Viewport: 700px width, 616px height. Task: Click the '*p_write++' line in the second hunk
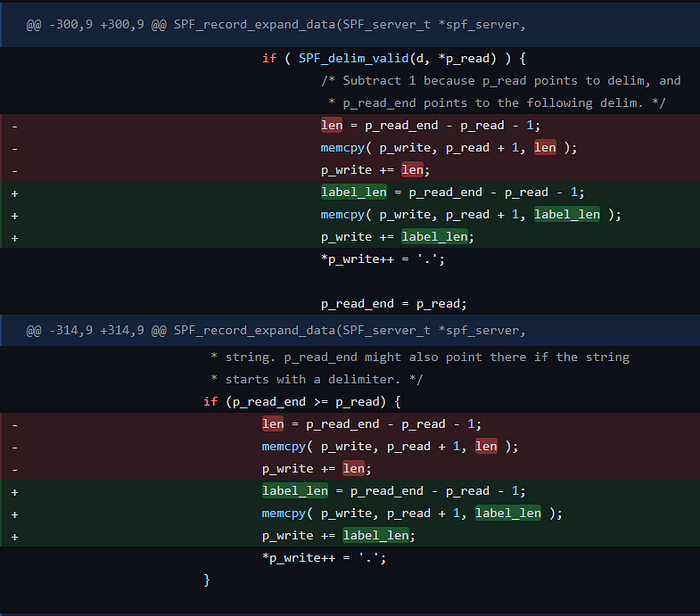click(x=324, y=558)
